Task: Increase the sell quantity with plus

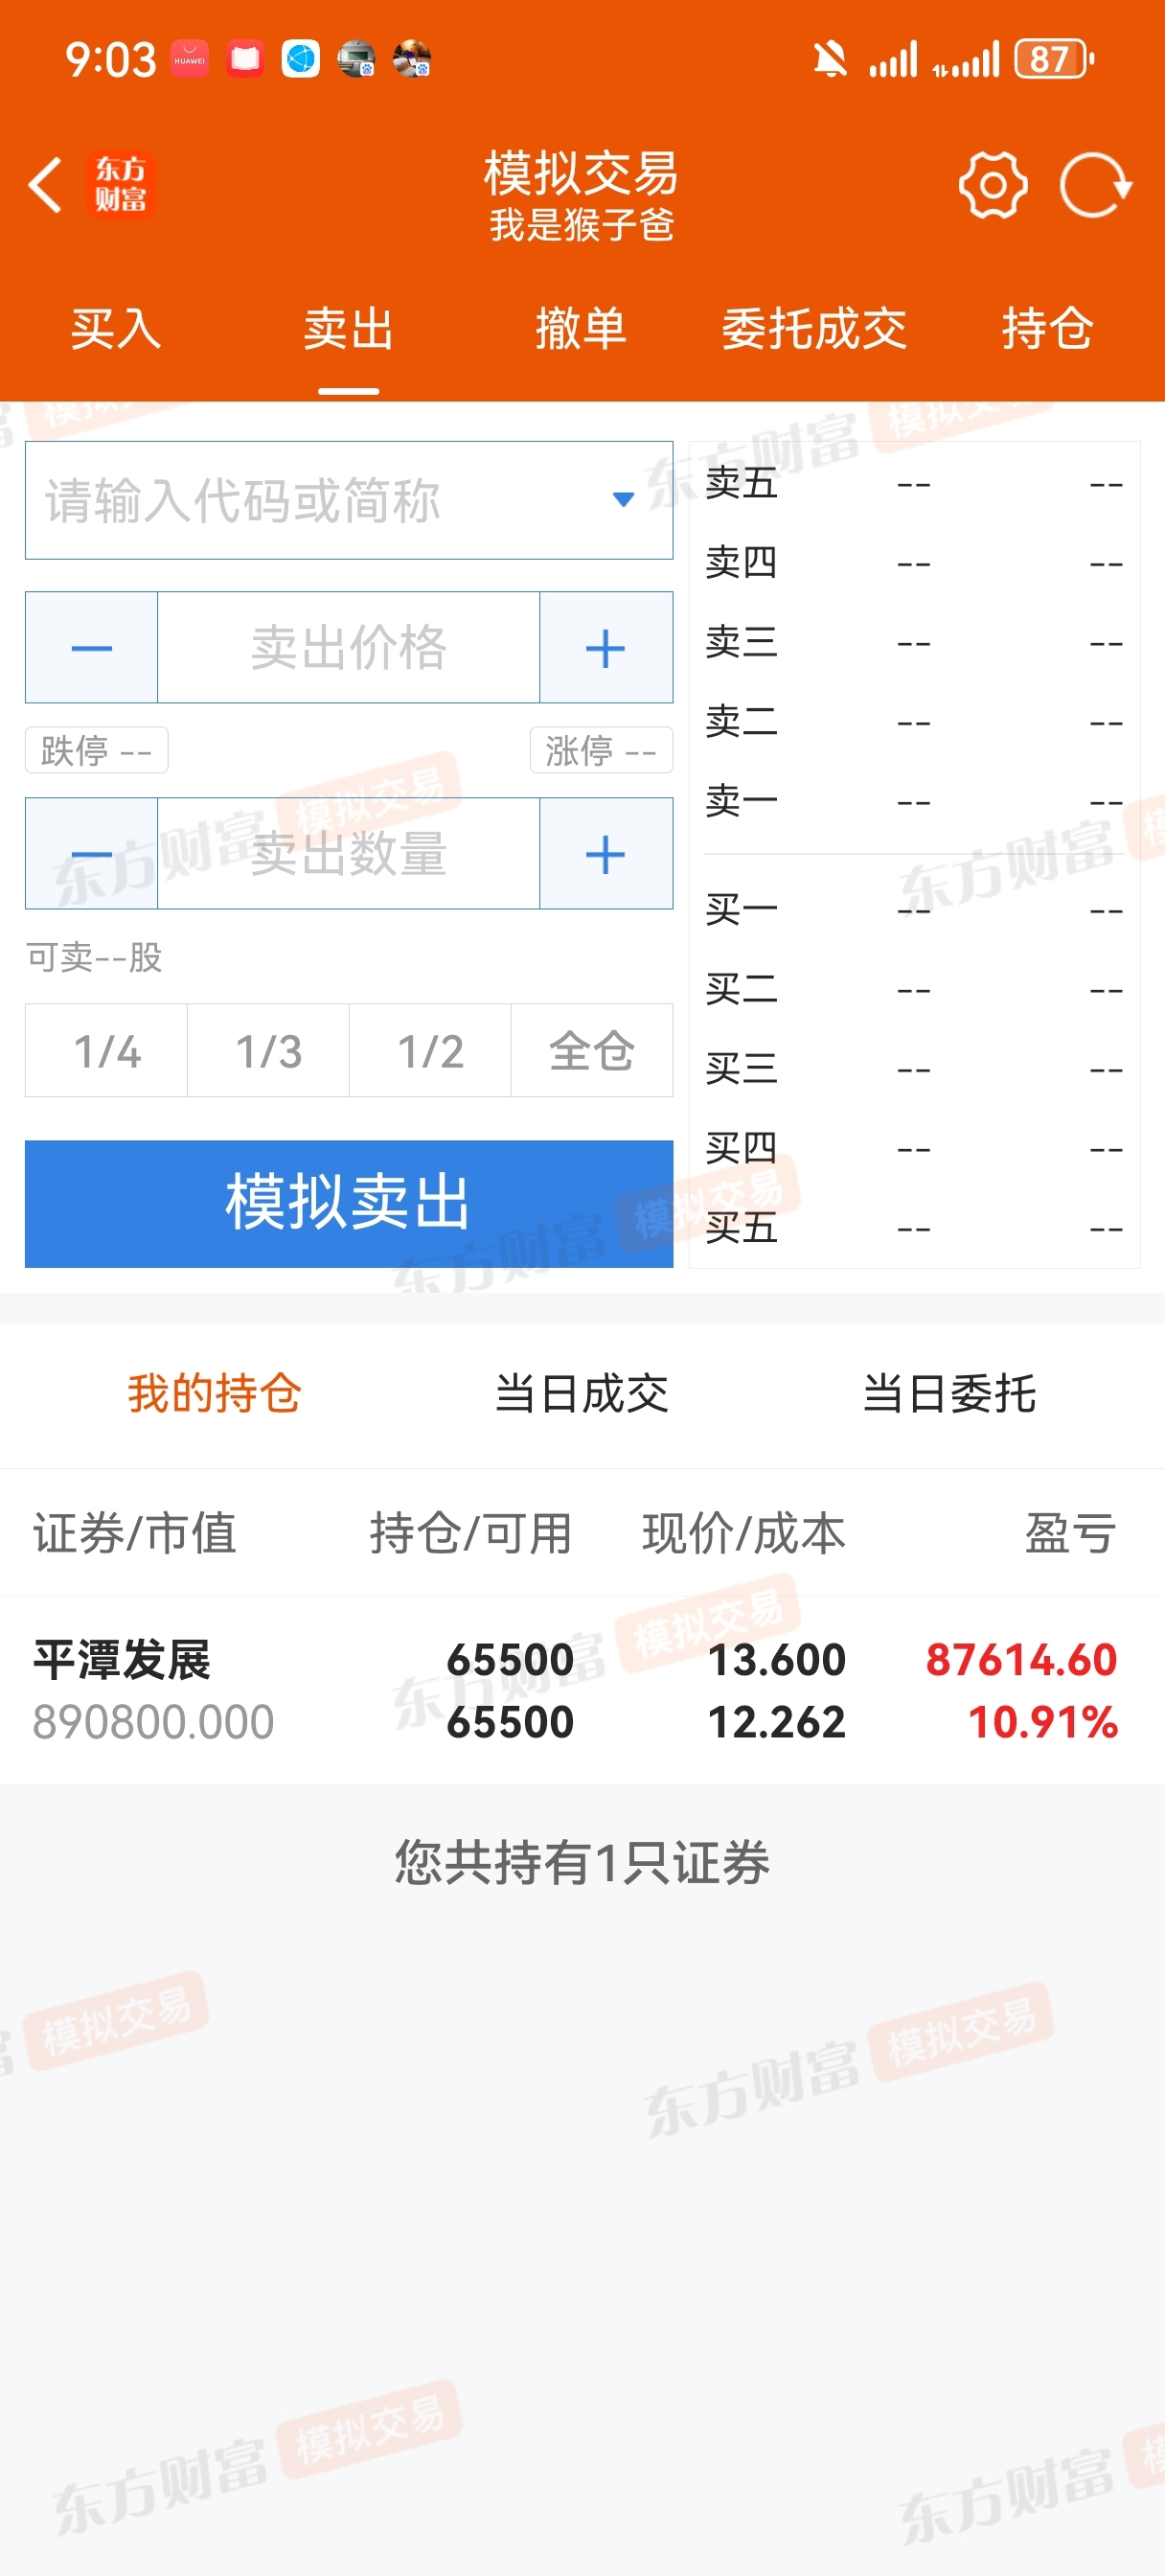Action: (606, 853)
